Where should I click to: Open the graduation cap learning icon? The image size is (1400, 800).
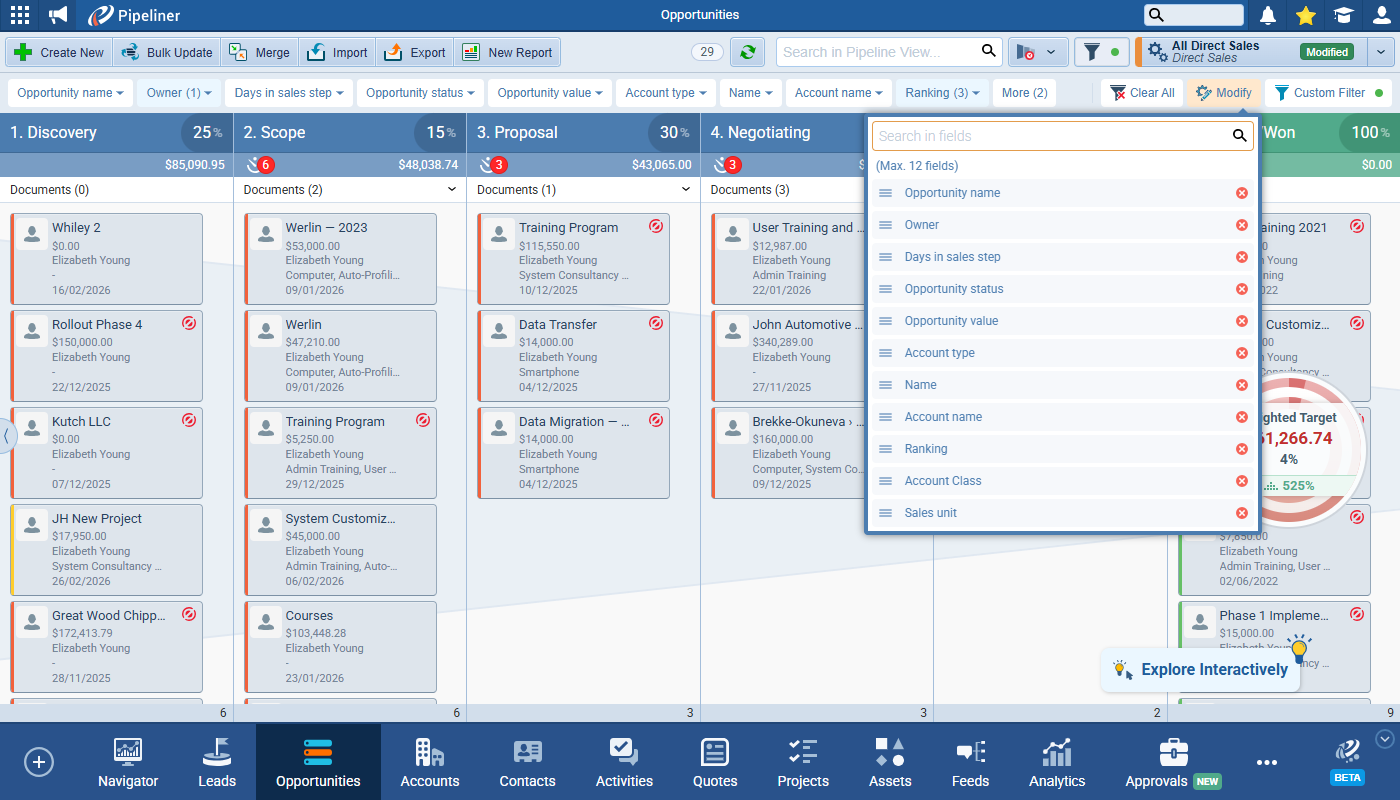pos(1343,15)
